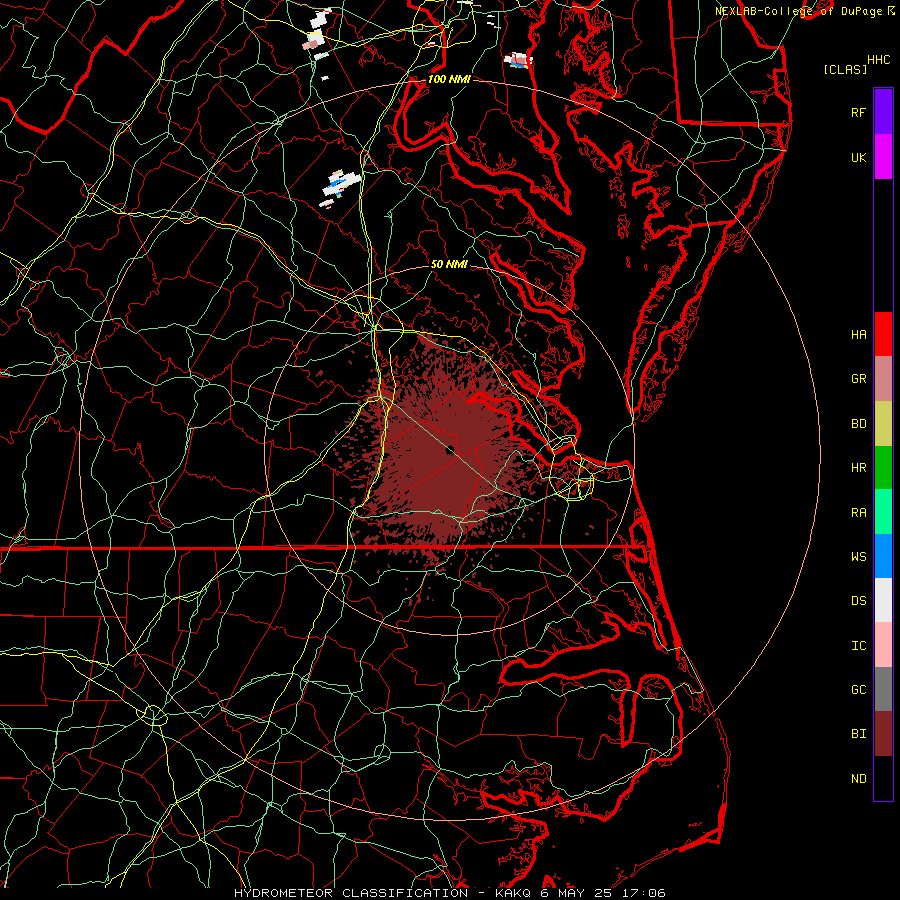
Task: Click the RA legend label
Action: (x=858, y=513)
